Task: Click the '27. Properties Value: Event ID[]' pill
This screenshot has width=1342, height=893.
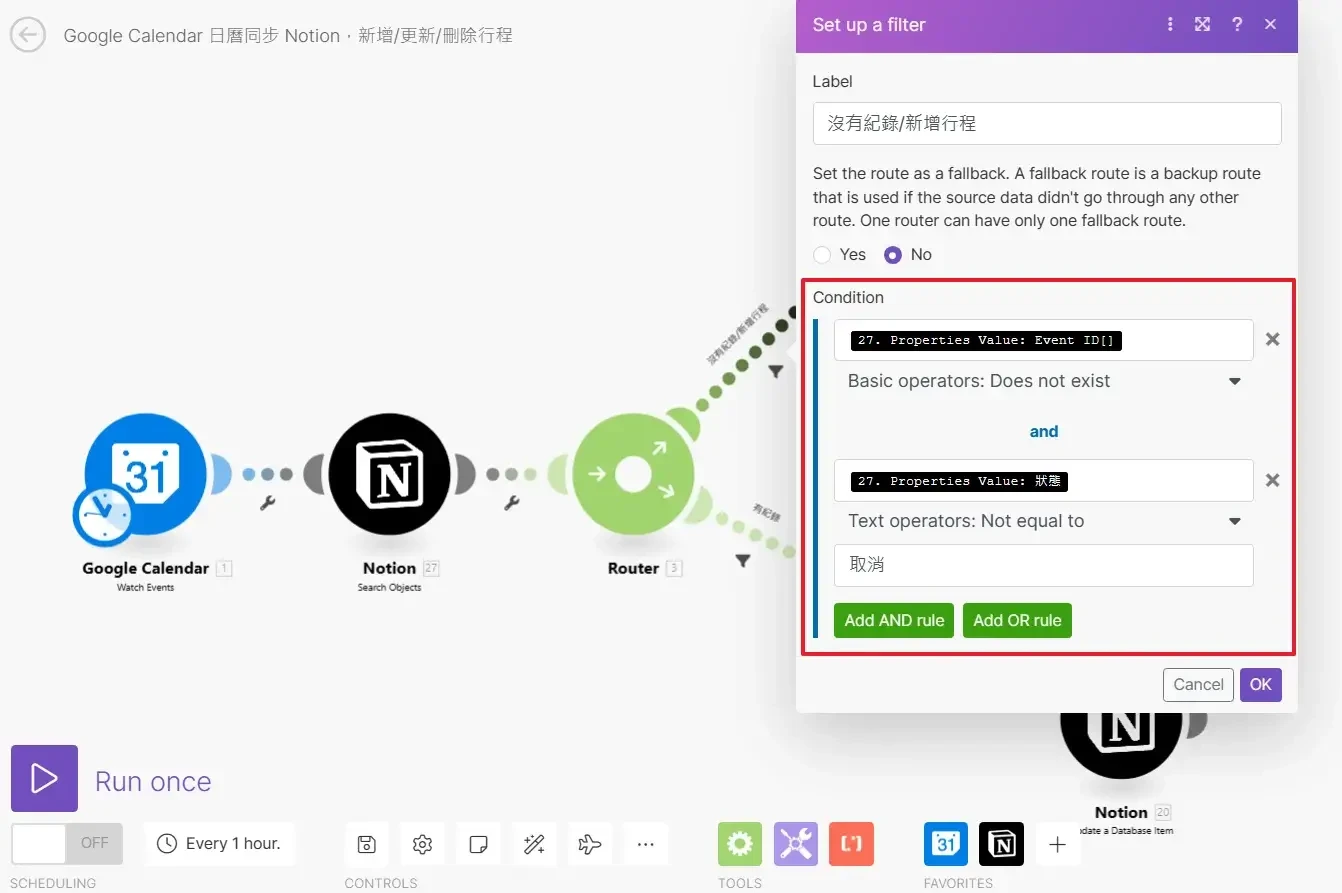Action: 986,340
